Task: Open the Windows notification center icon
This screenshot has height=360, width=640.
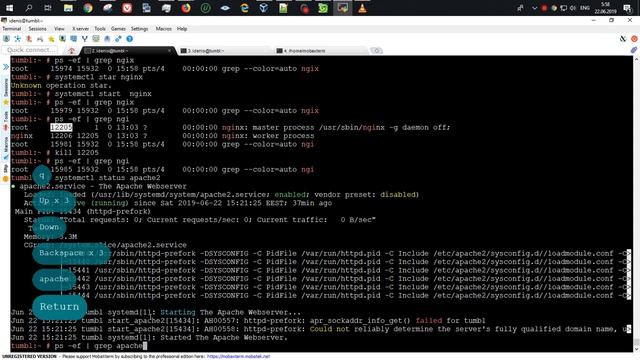Action: tap(628, 8)
